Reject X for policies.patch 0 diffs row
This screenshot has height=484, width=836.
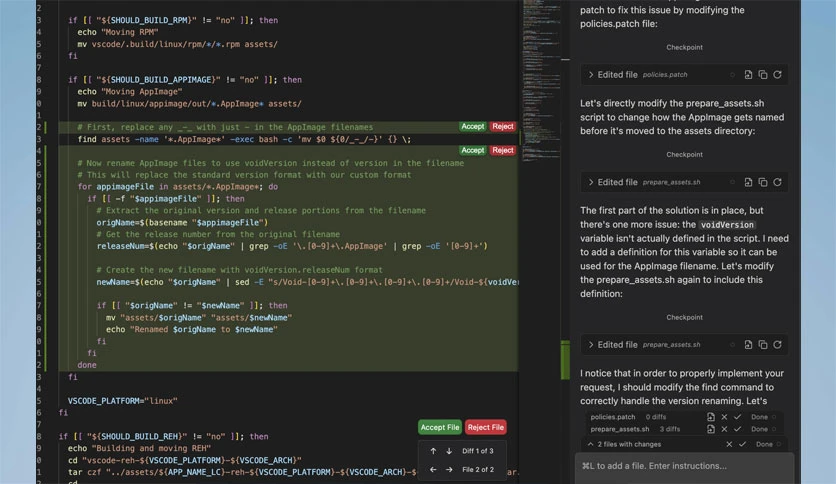coord(724,417)
